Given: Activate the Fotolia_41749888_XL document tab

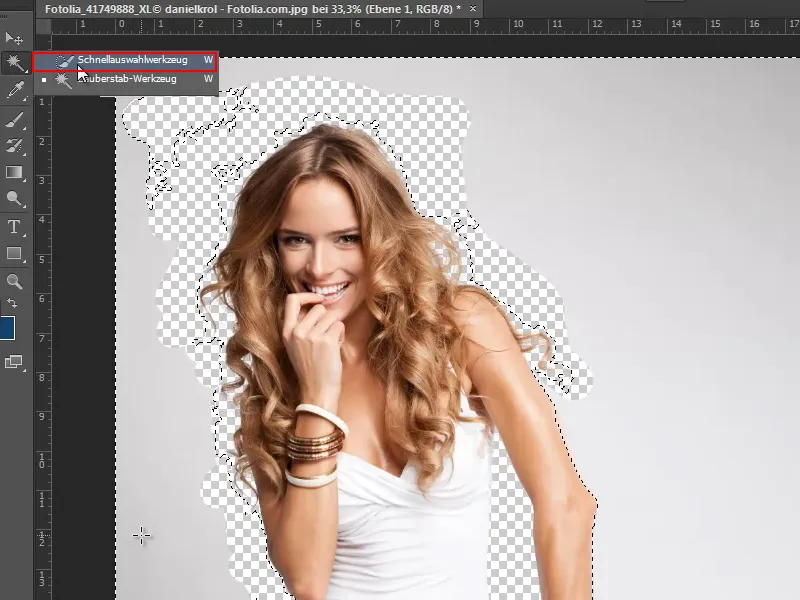Looking at the screenshot, I should 253,9.
